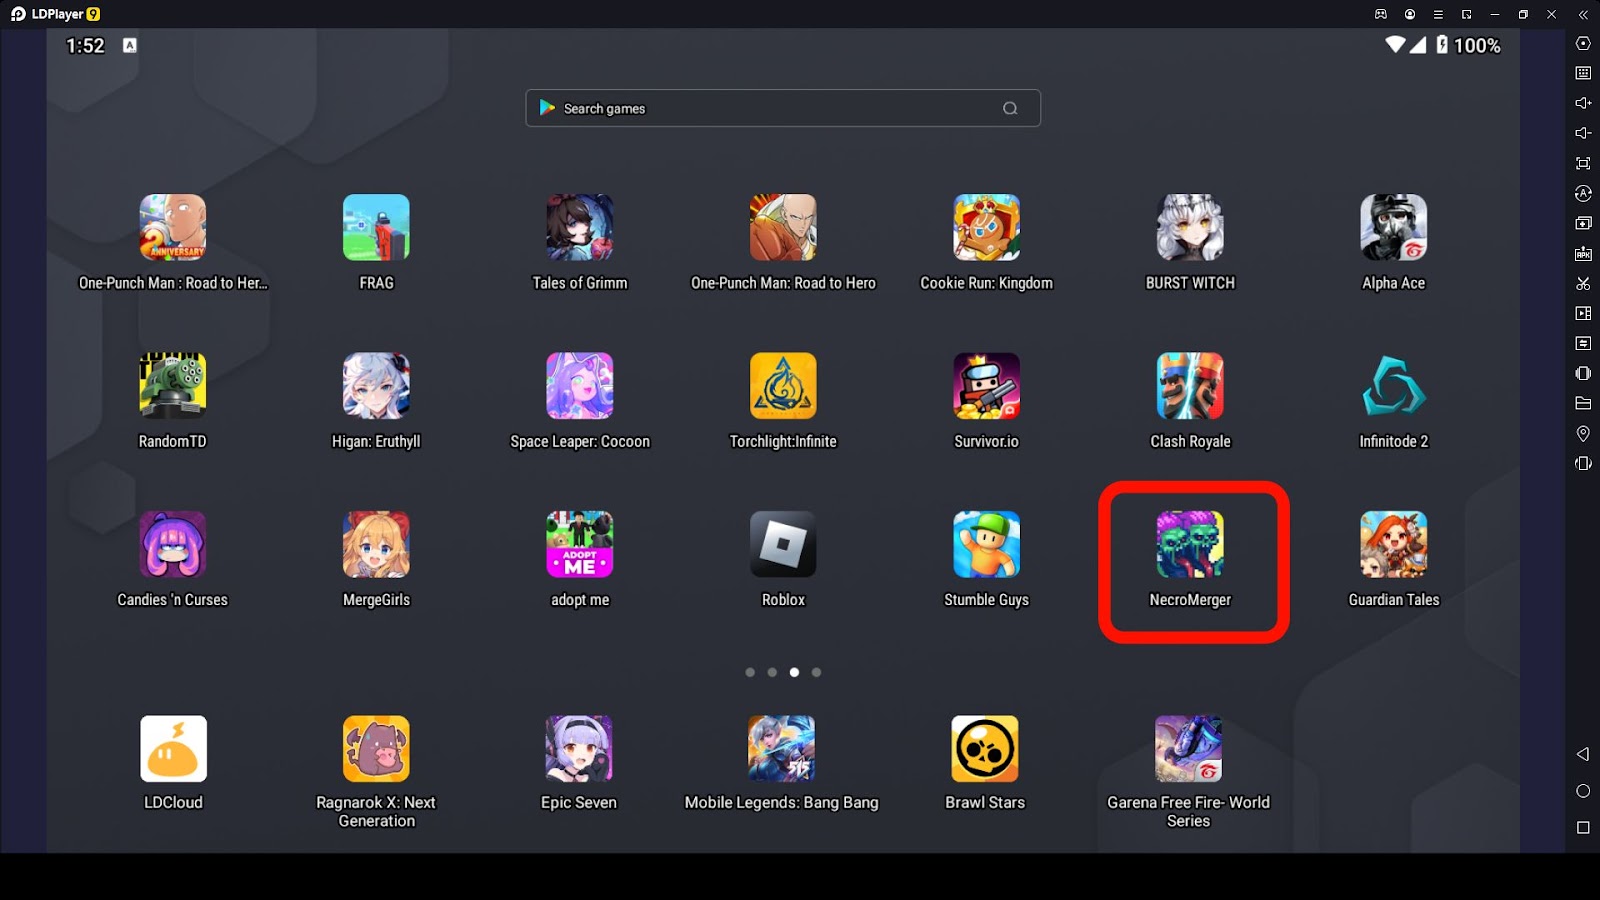Open the user account icon in title bar
1600x900 pixels.
(1410, 14)
